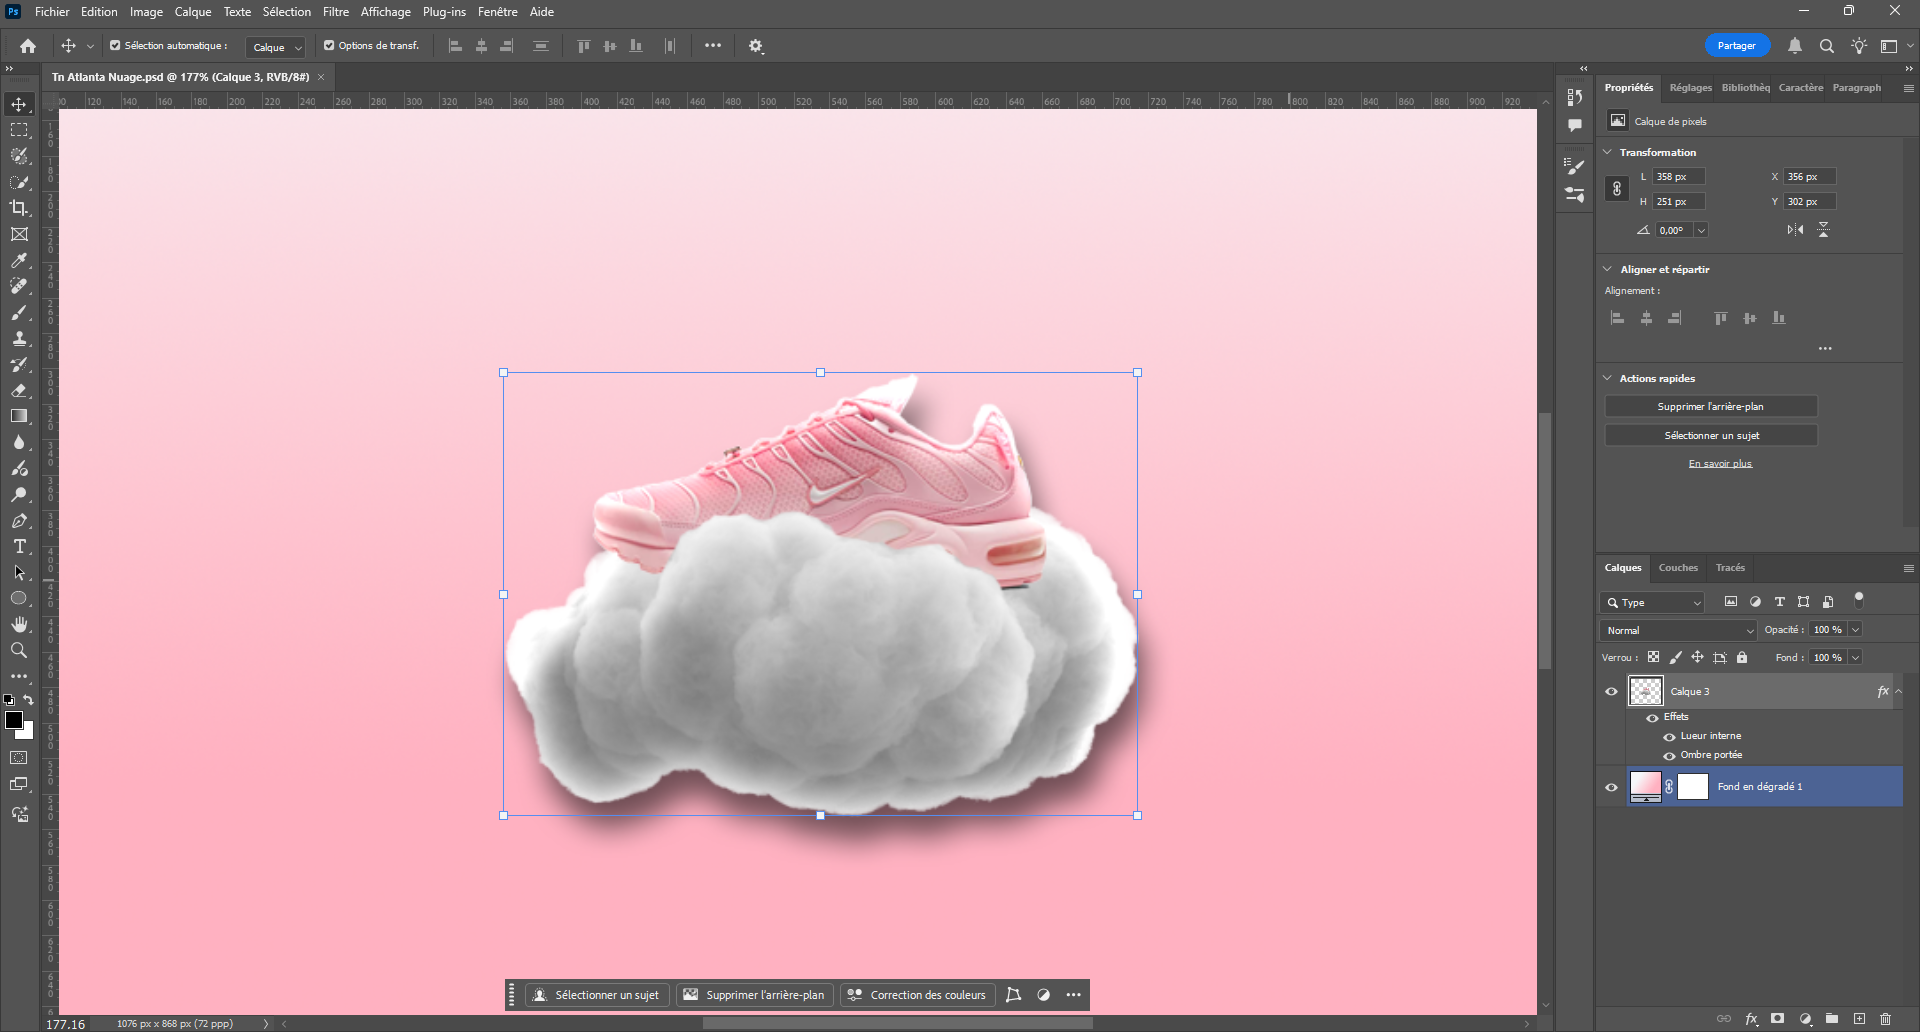The height and width of the screenshot is (1032, 1920).
Task: Click the Home icon in options bar
Action: pyautogui.click(x=28, y=46)
